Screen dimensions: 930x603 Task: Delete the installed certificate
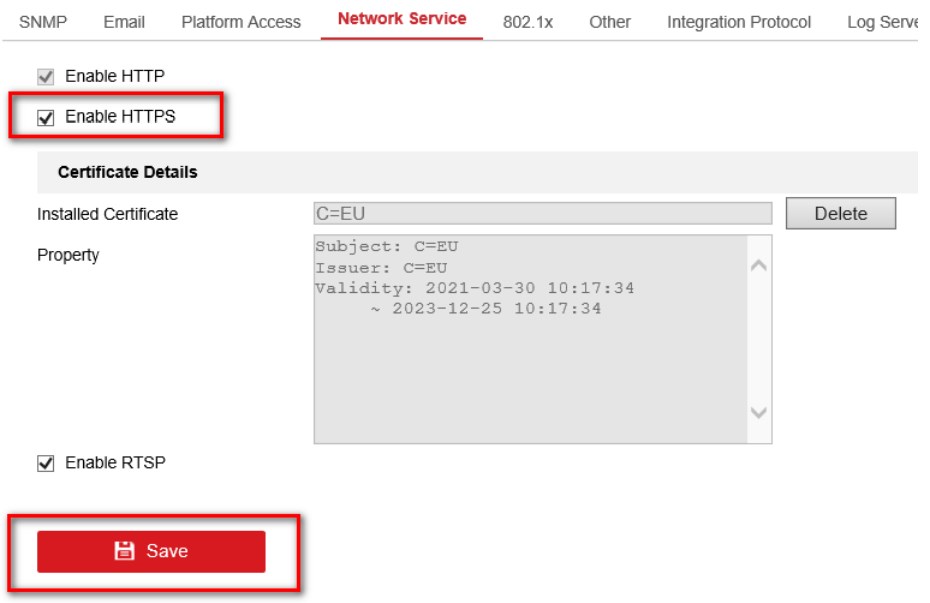840,213
